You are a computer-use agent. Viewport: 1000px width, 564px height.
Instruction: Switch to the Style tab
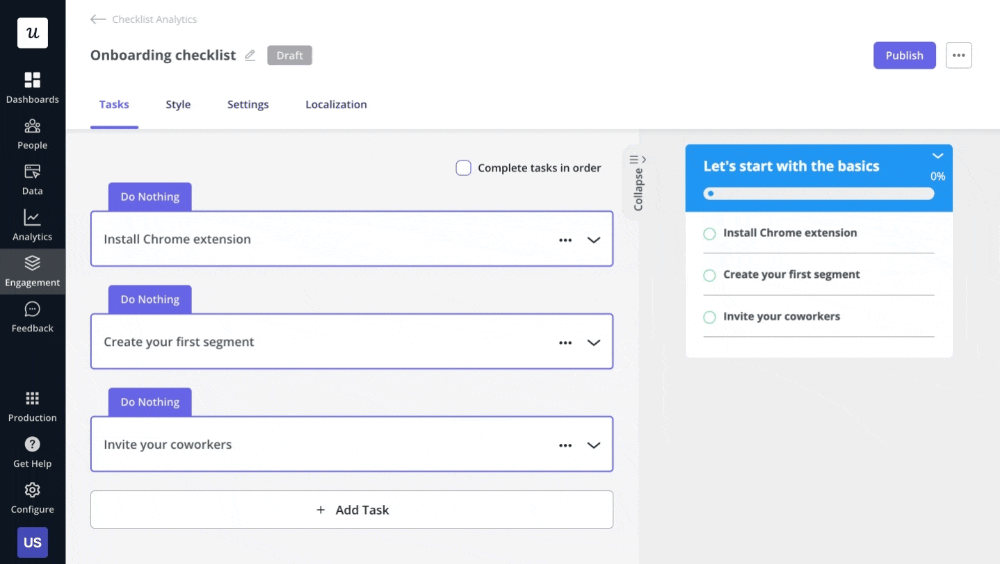tap(178, 105)
